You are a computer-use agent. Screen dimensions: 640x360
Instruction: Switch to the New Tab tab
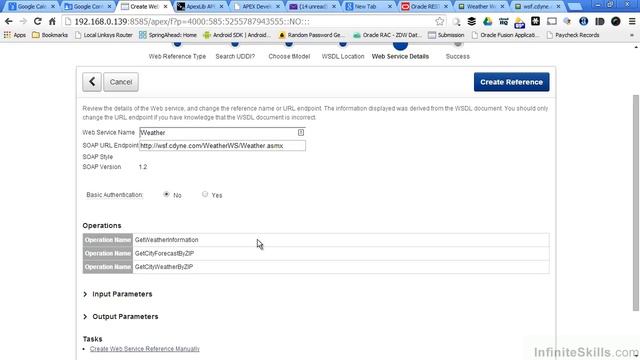(369, 7)
